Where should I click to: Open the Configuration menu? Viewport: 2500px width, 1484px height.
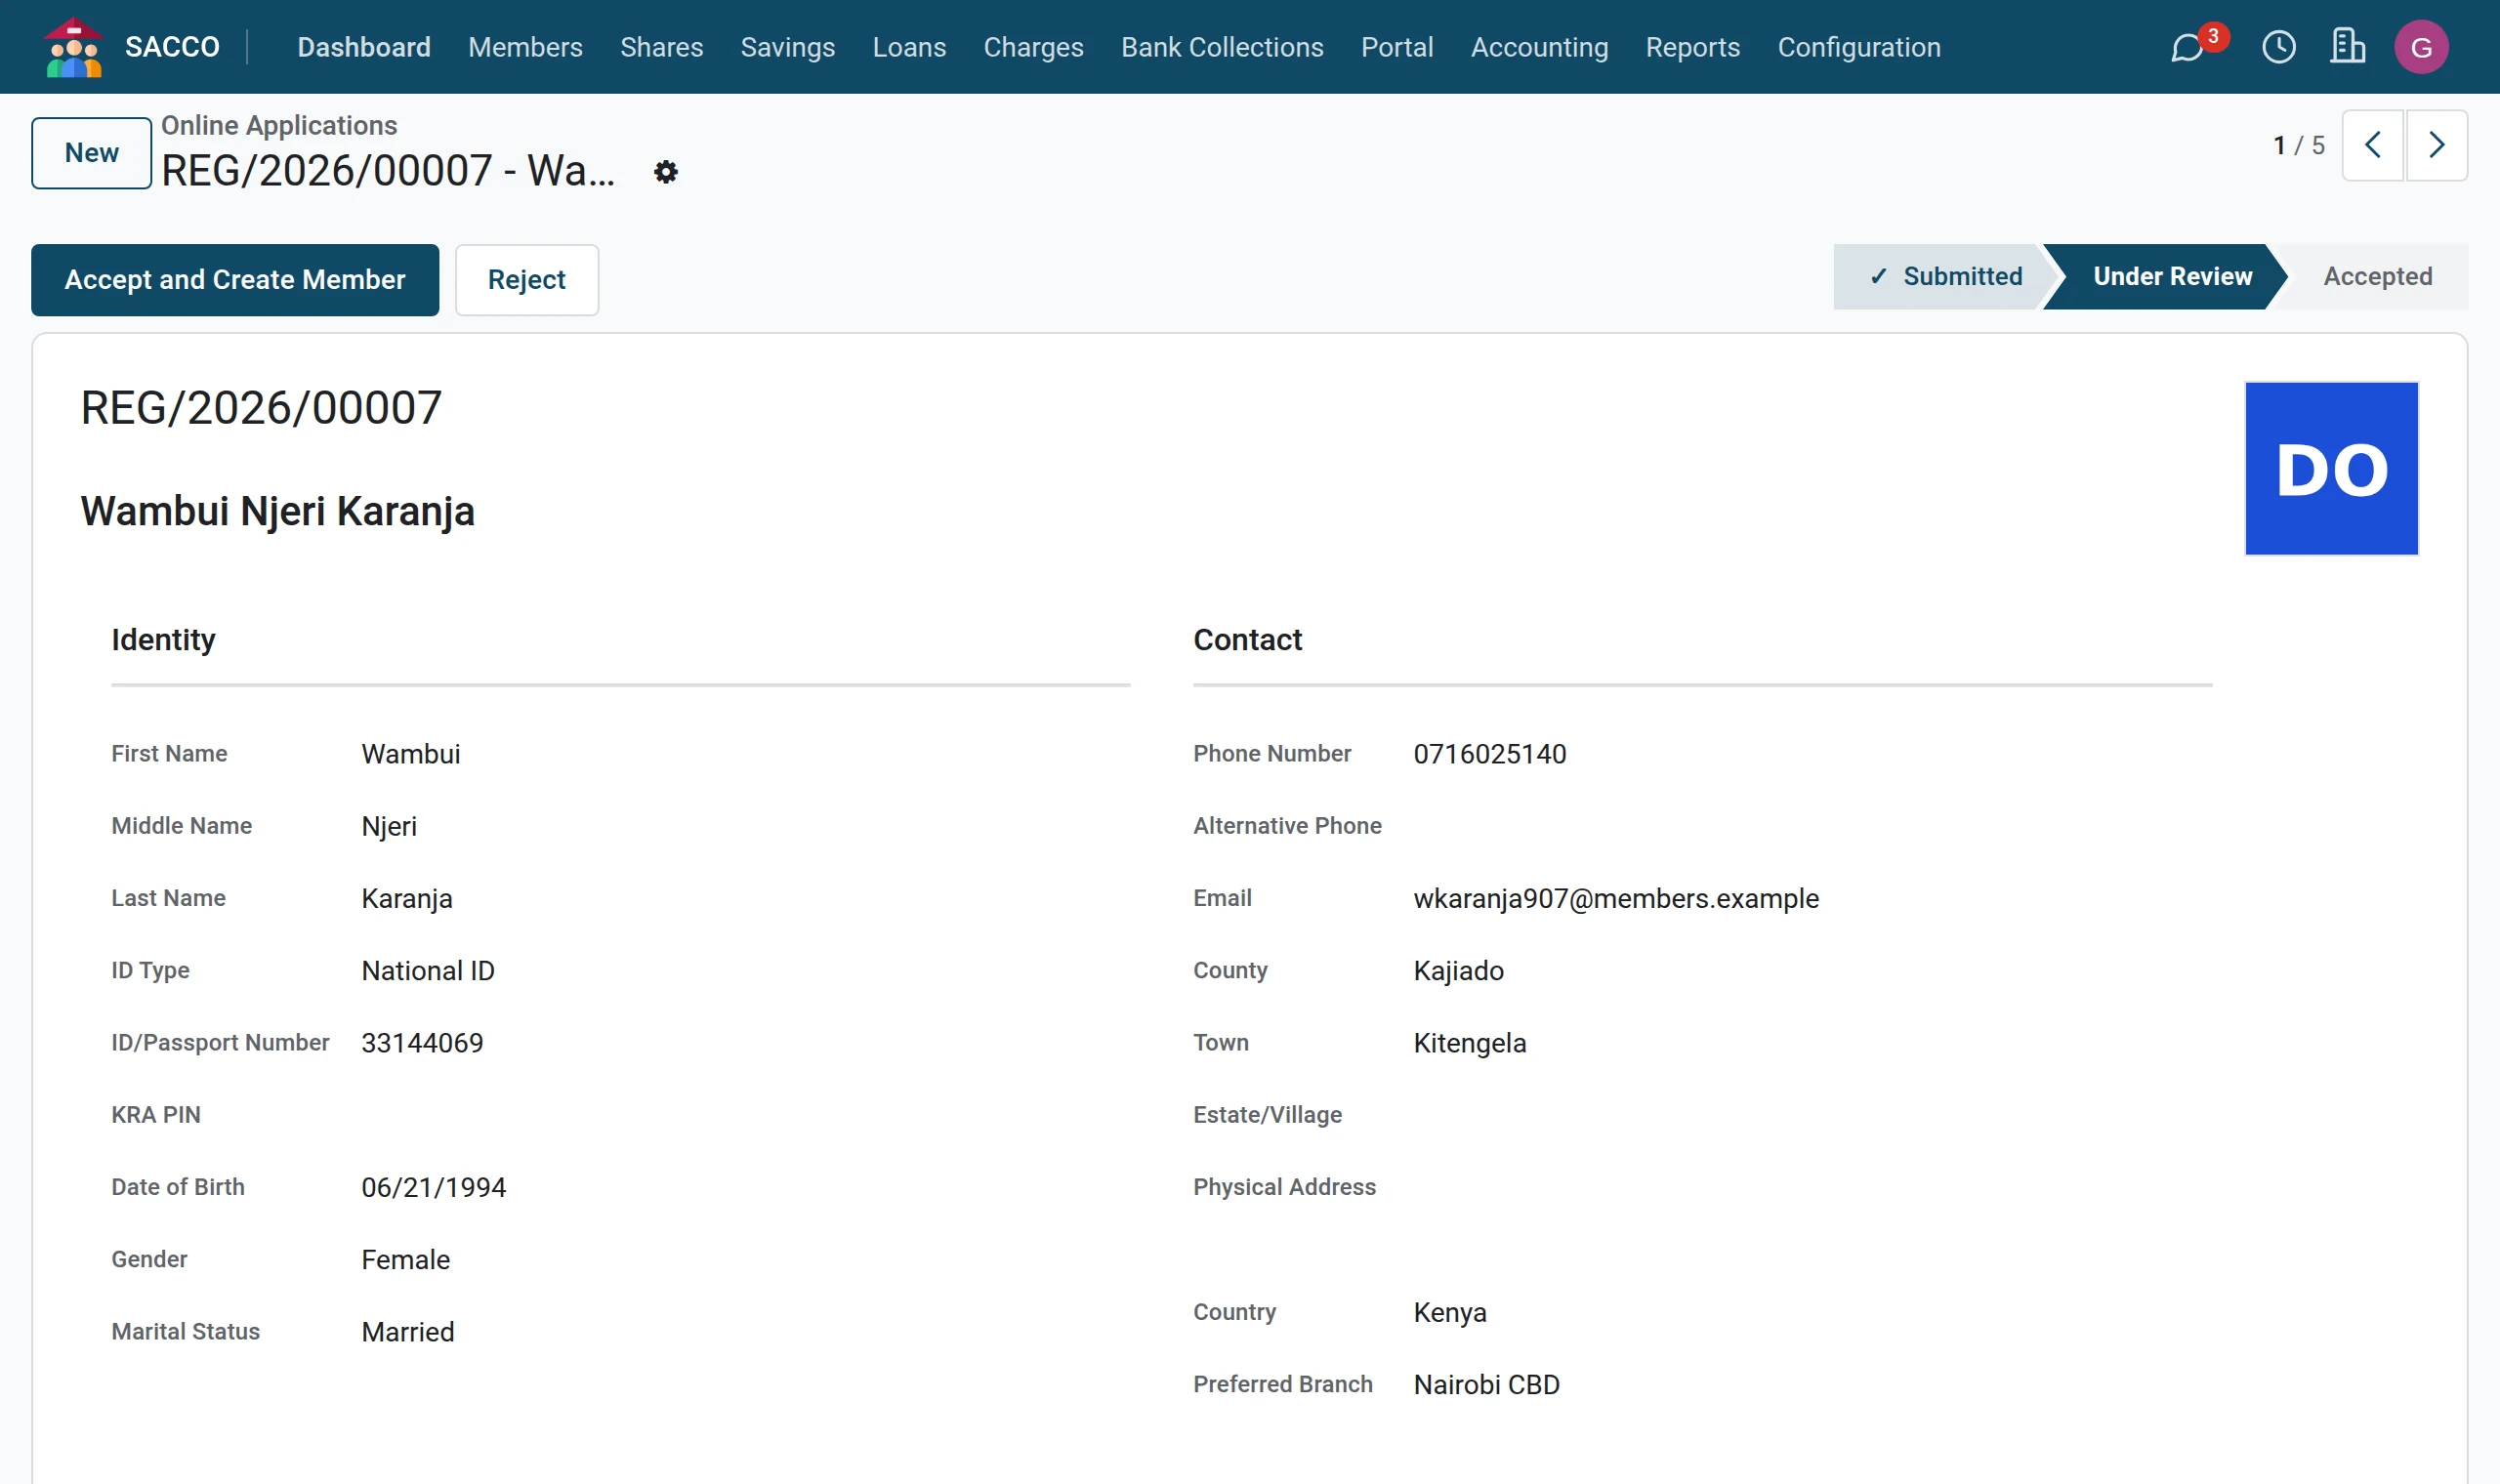(1858, 47)
